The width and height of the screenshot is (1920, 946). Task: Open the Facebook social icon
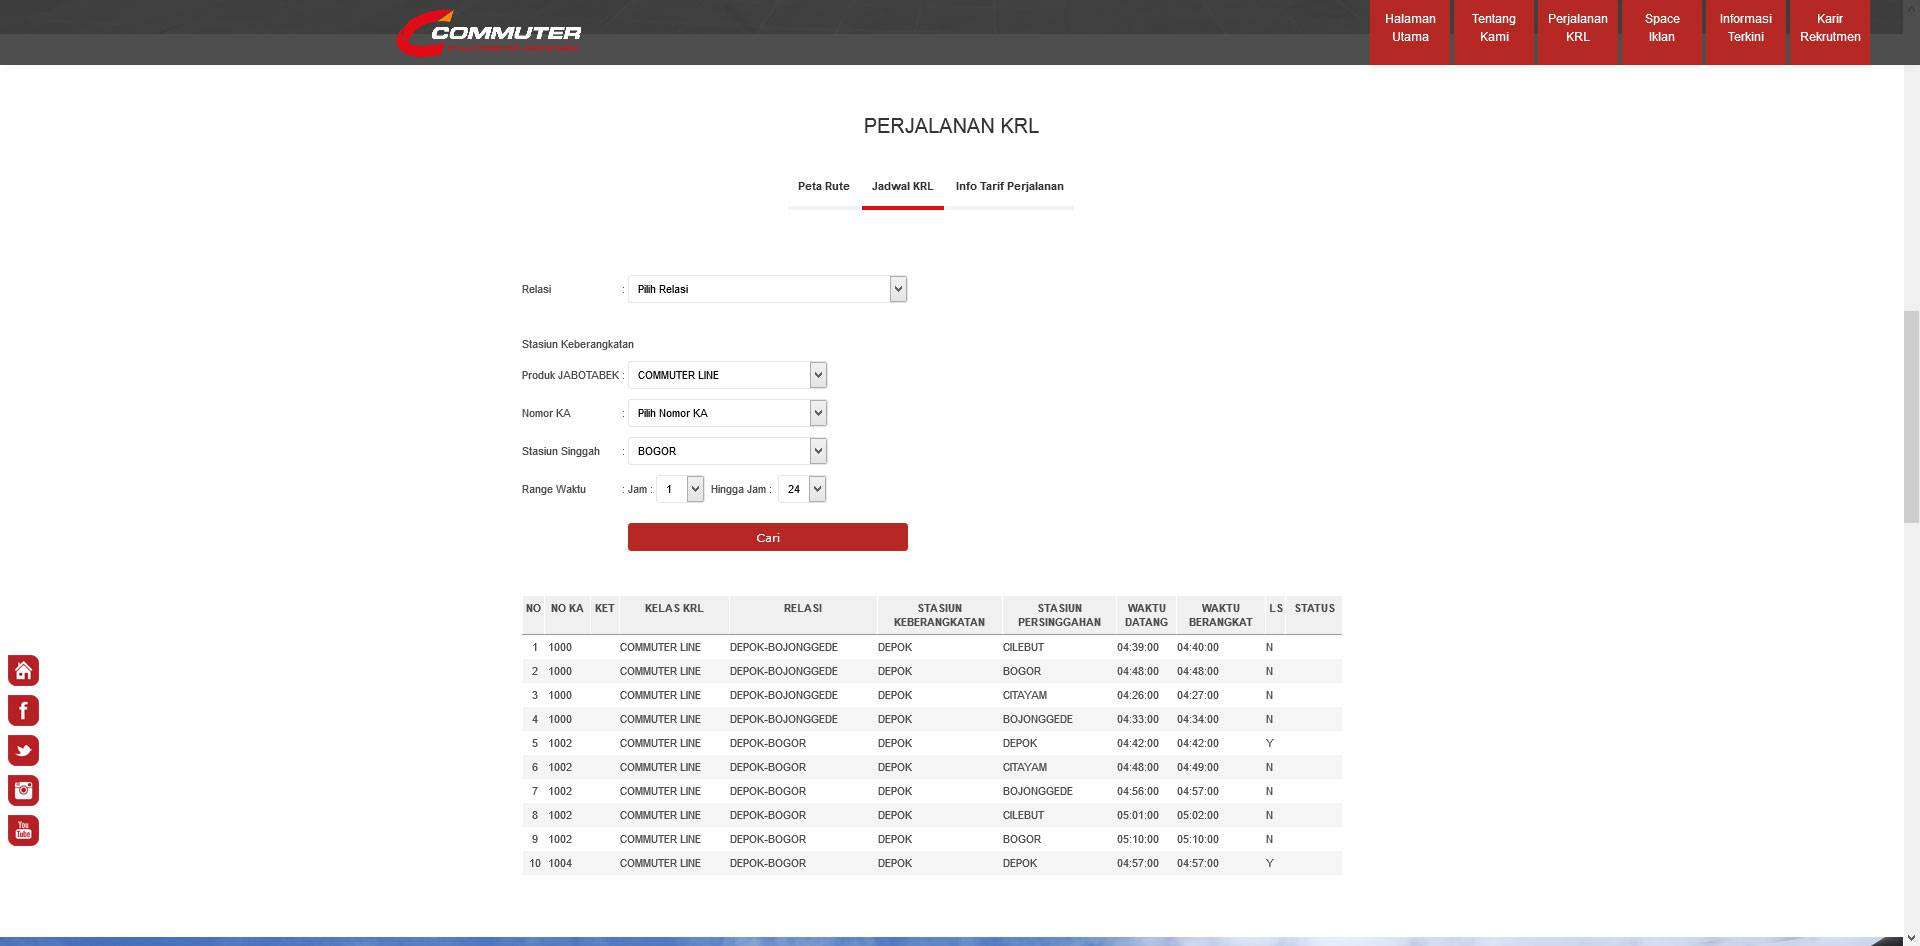tap(23, 710)
